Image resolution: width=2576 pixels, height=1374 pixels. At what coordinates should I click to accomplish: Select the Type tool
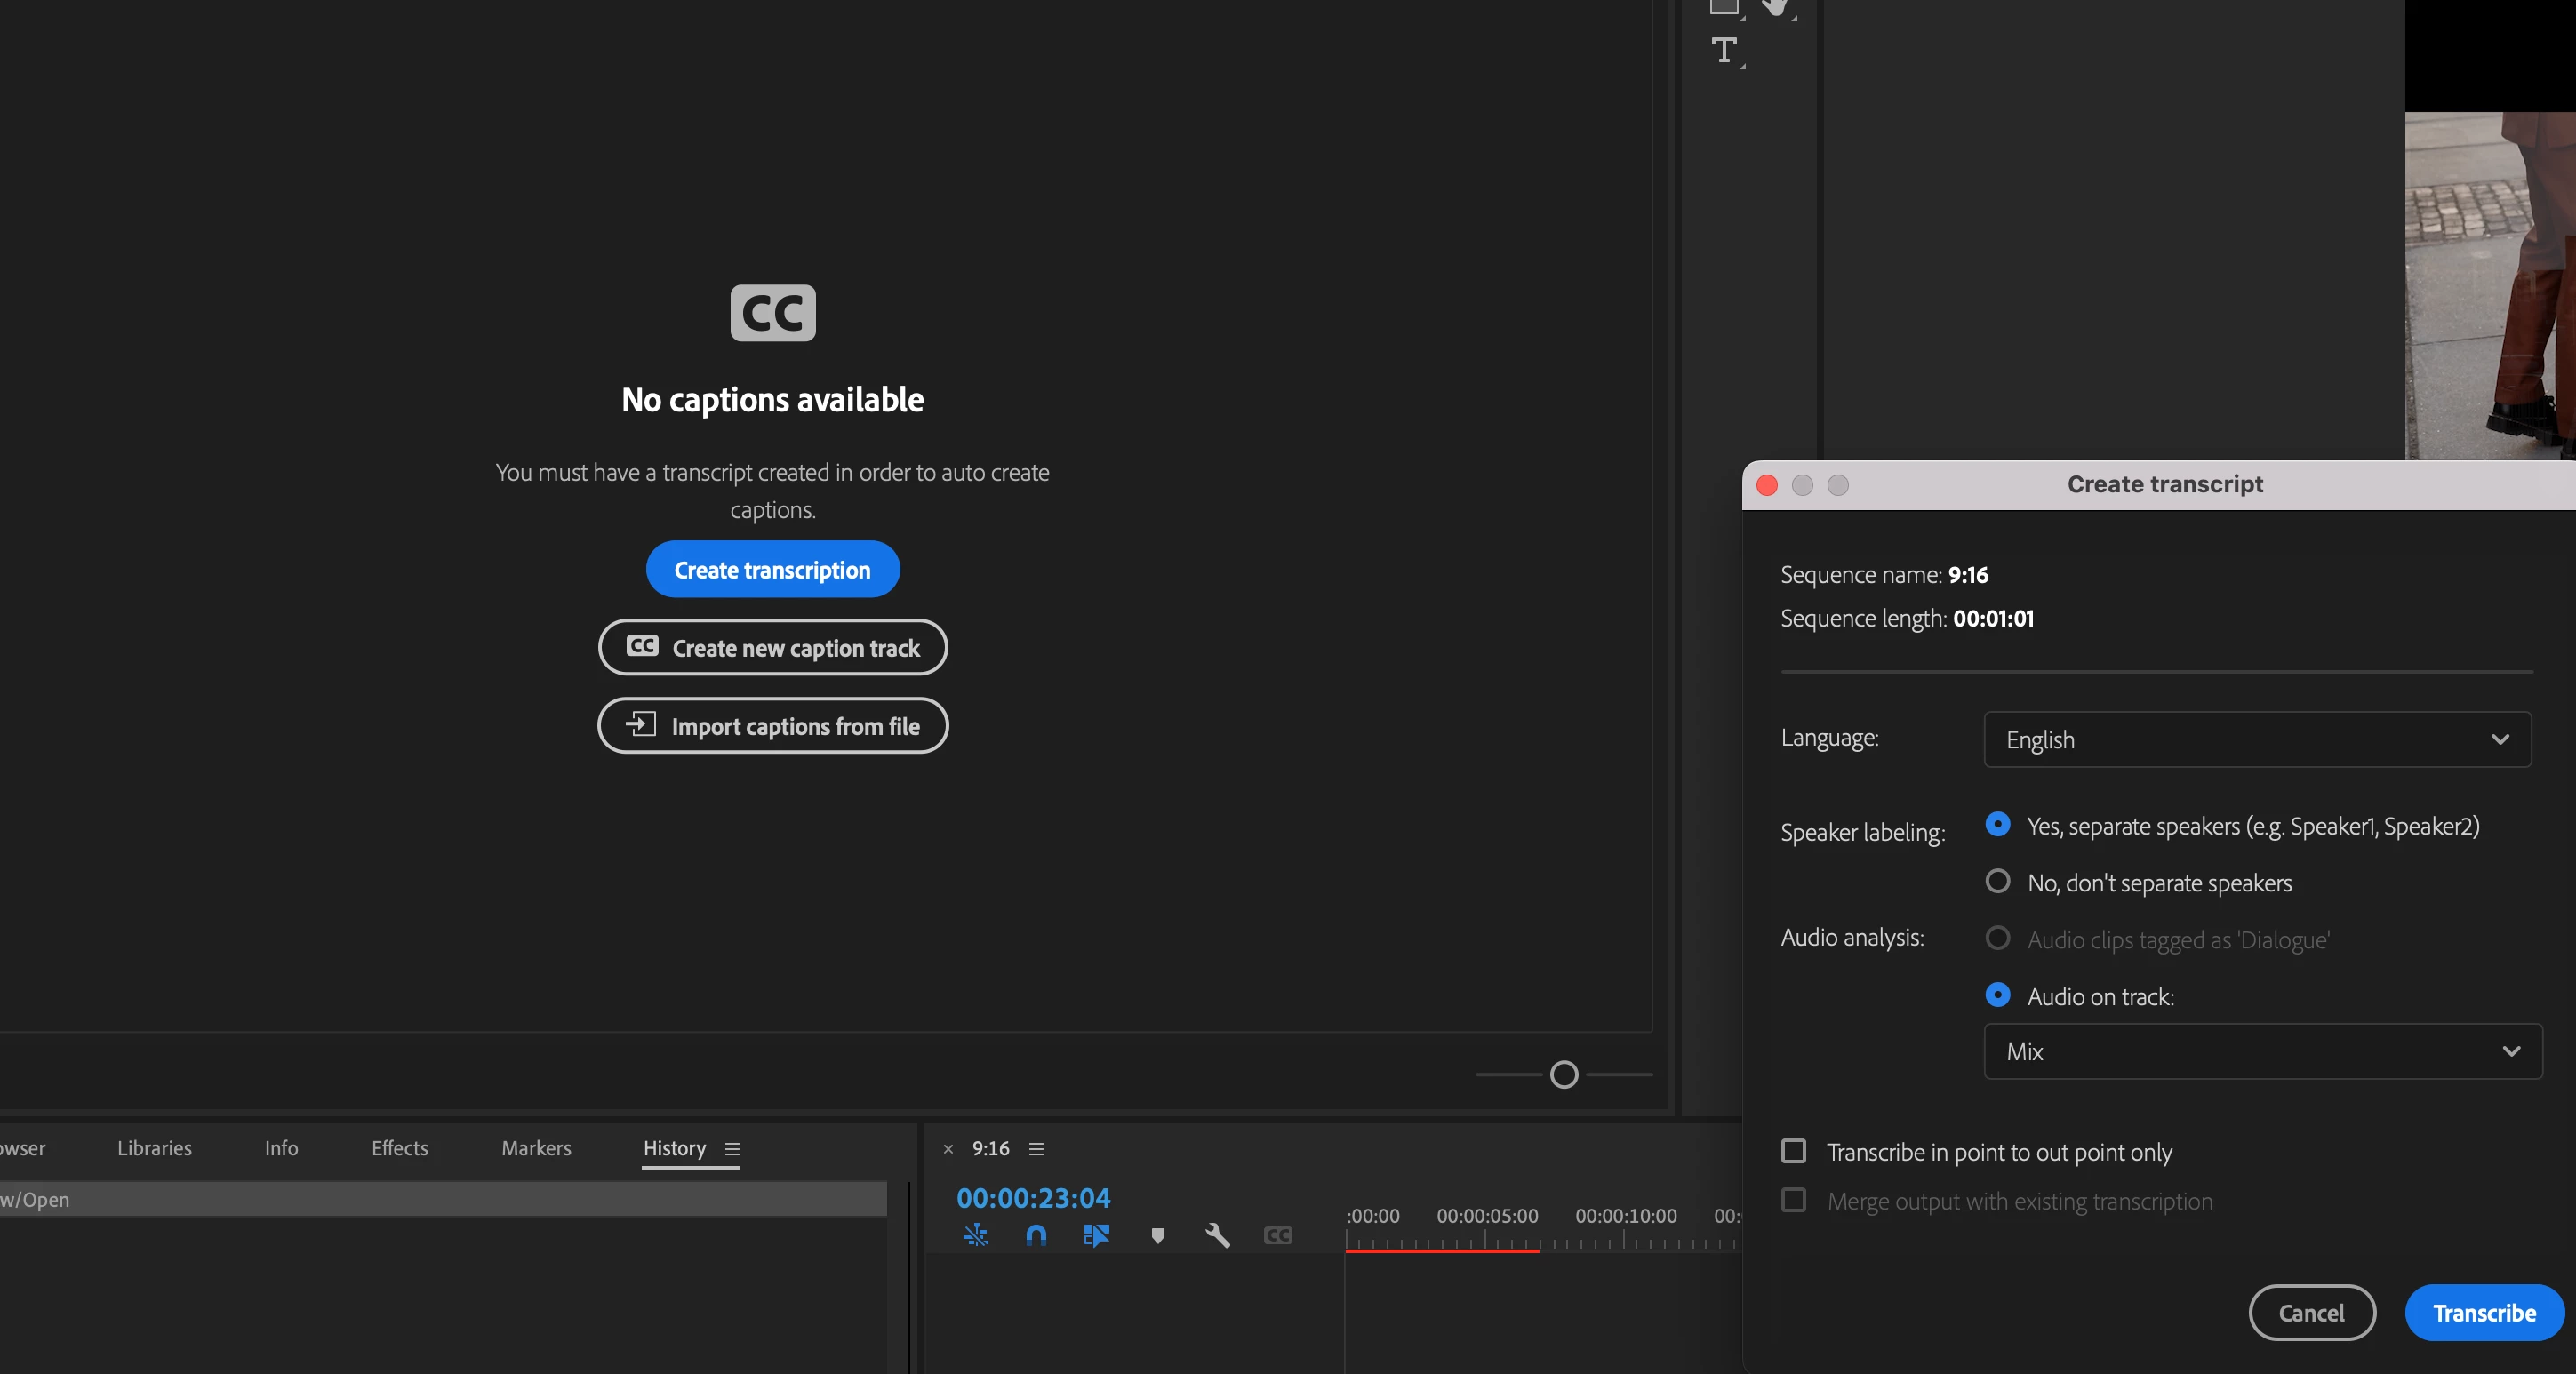pos(1723,50)
